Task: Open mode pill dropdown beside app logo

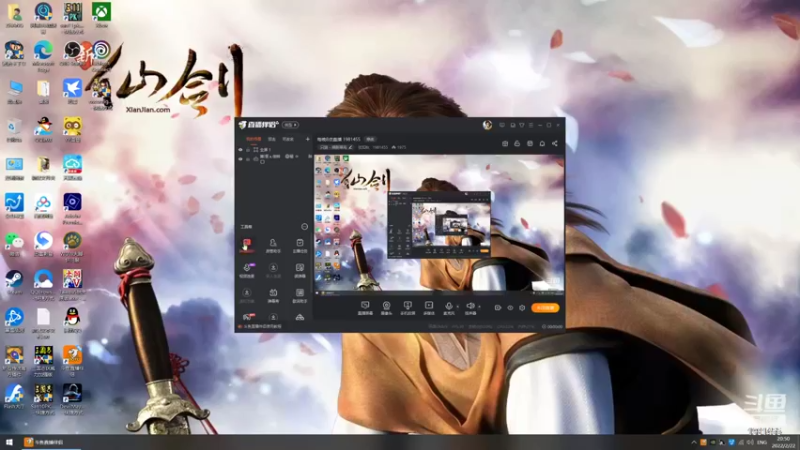Action: [x=290, y=125]
